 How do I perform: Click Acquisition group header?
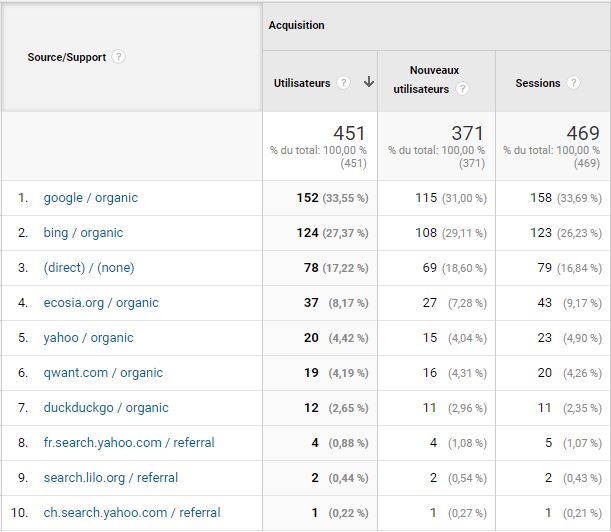click(x=296, y=25)
